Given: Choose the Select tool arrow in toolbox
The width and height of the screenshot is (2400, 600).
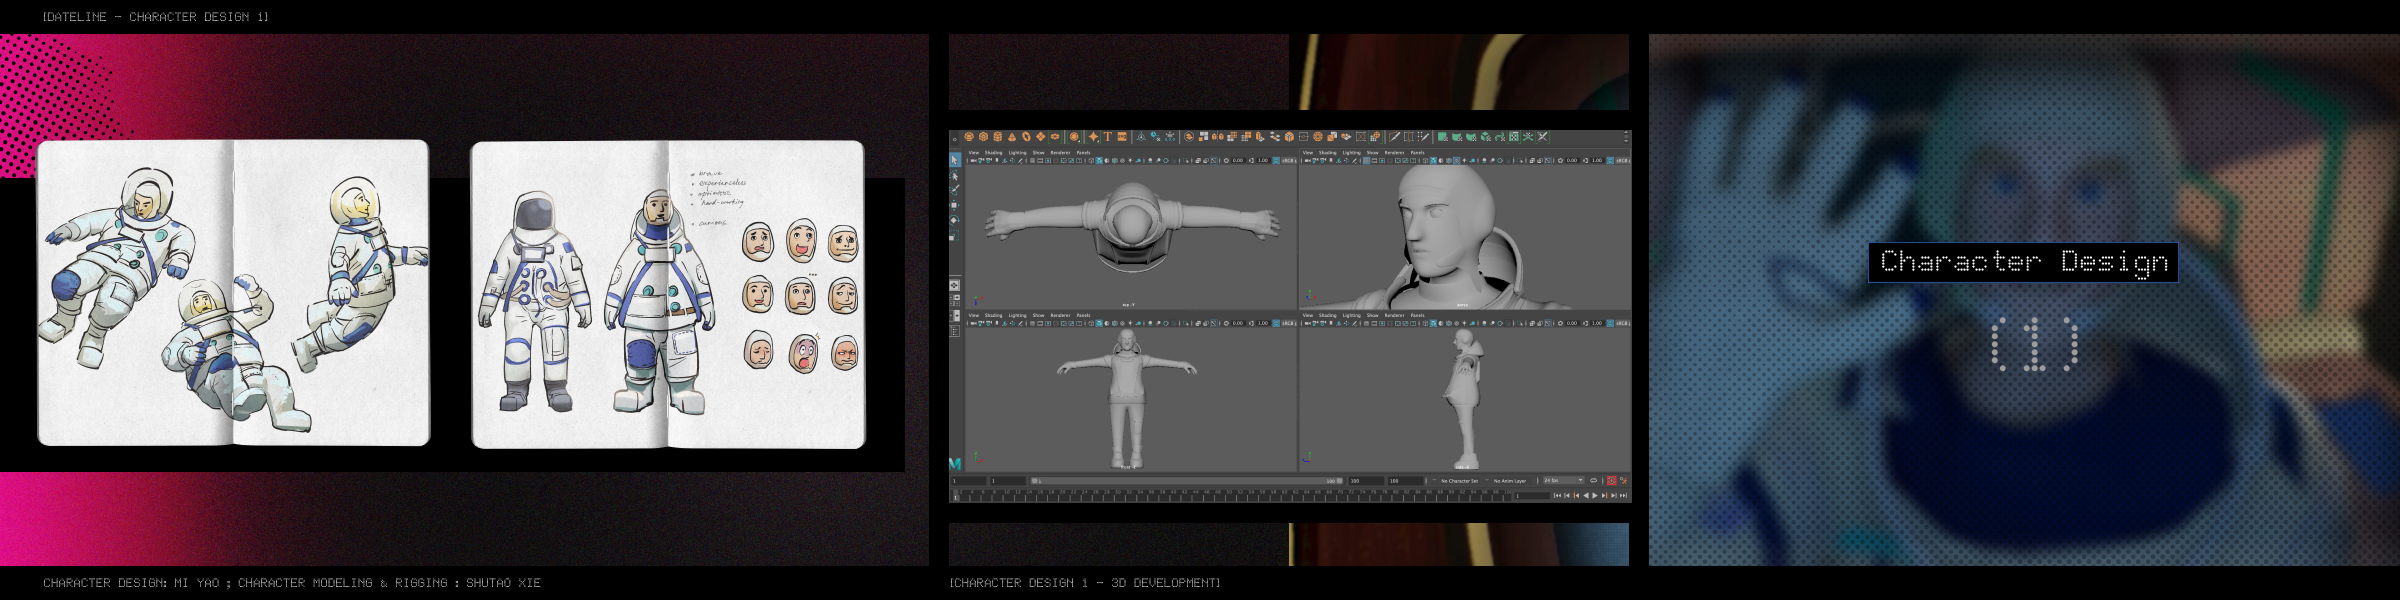Looking at the screenshot, I should coord(955,160).
